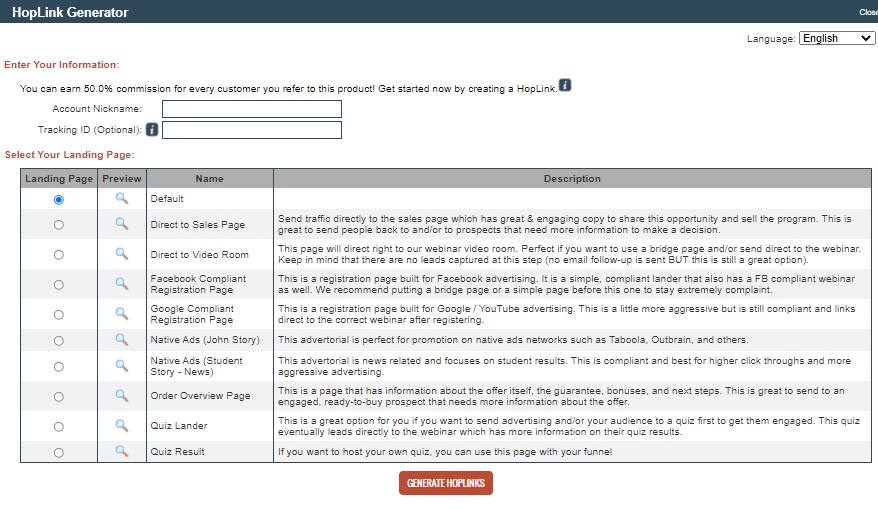Click the Quiz Result description text

445,452
